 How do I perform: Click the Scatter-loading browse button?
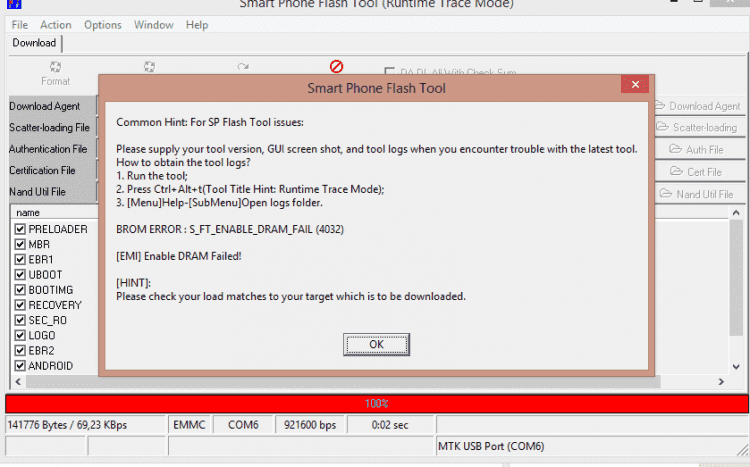tap(700, 128)
